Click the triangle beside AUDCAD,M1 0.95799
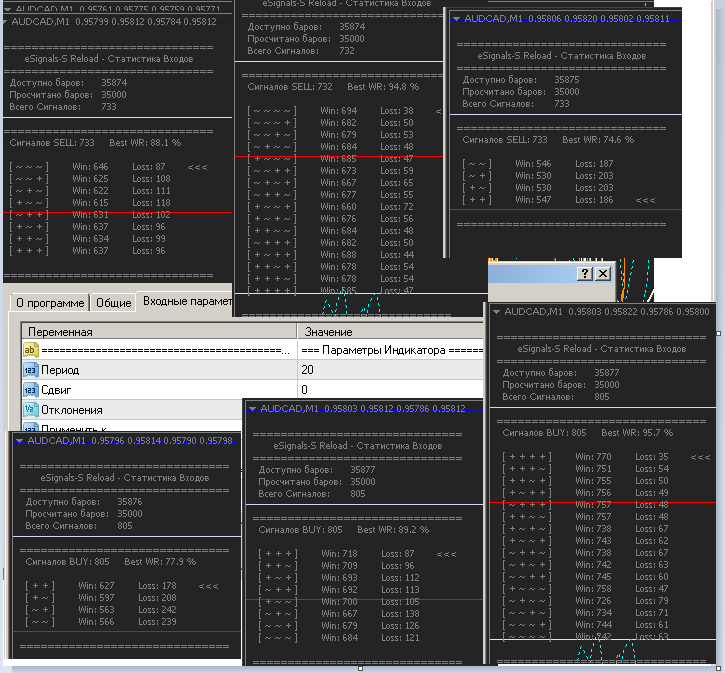725x673 pixels. (x=6, y=21)
